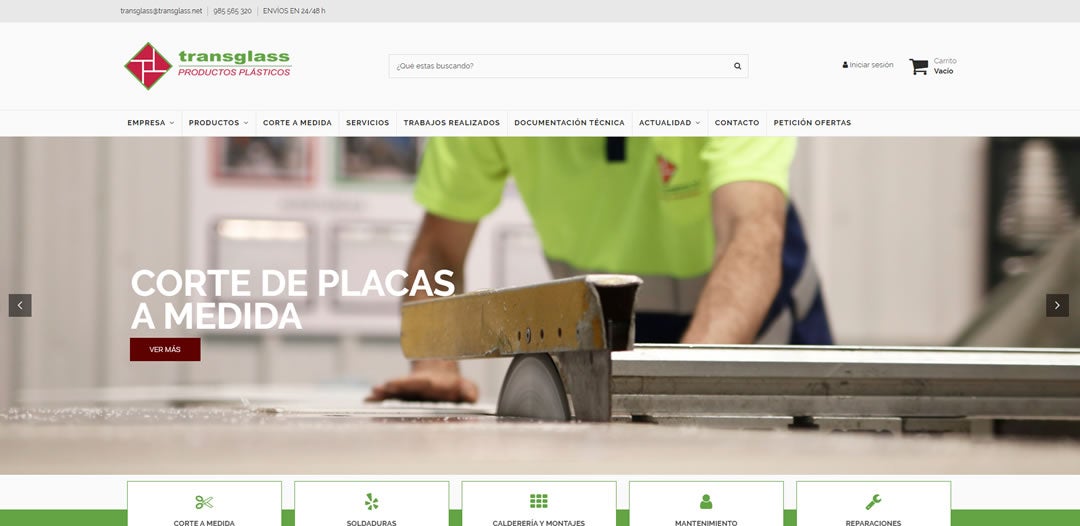Open the Mantenimiento service card label

[x=706, y=523]
